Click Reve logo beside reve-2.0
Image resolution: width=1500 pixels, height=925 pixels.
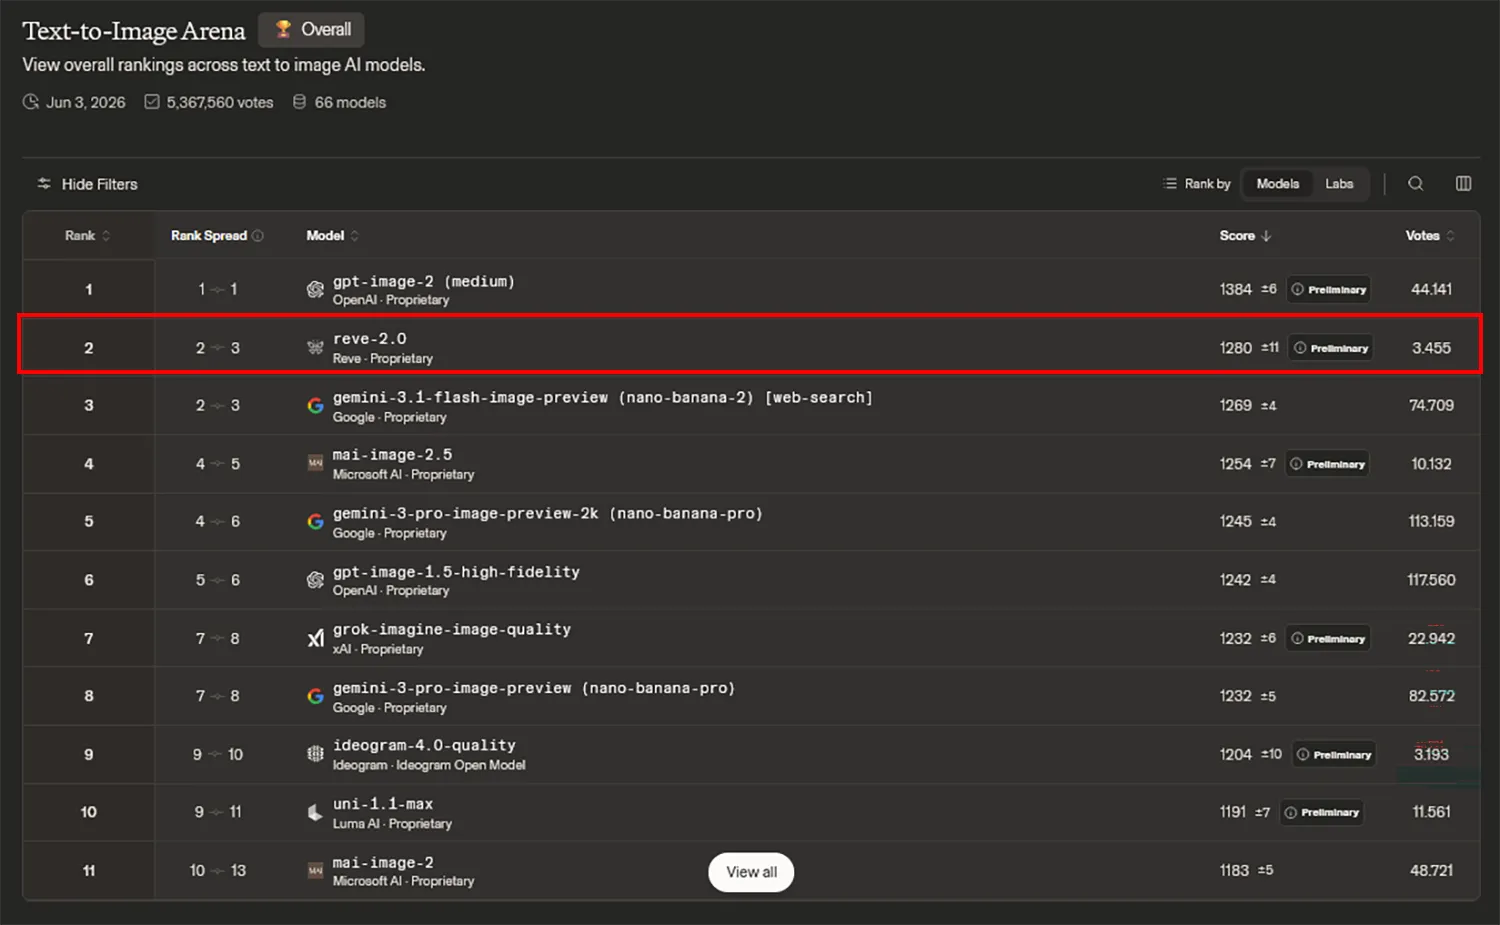(x=315, y=348)
